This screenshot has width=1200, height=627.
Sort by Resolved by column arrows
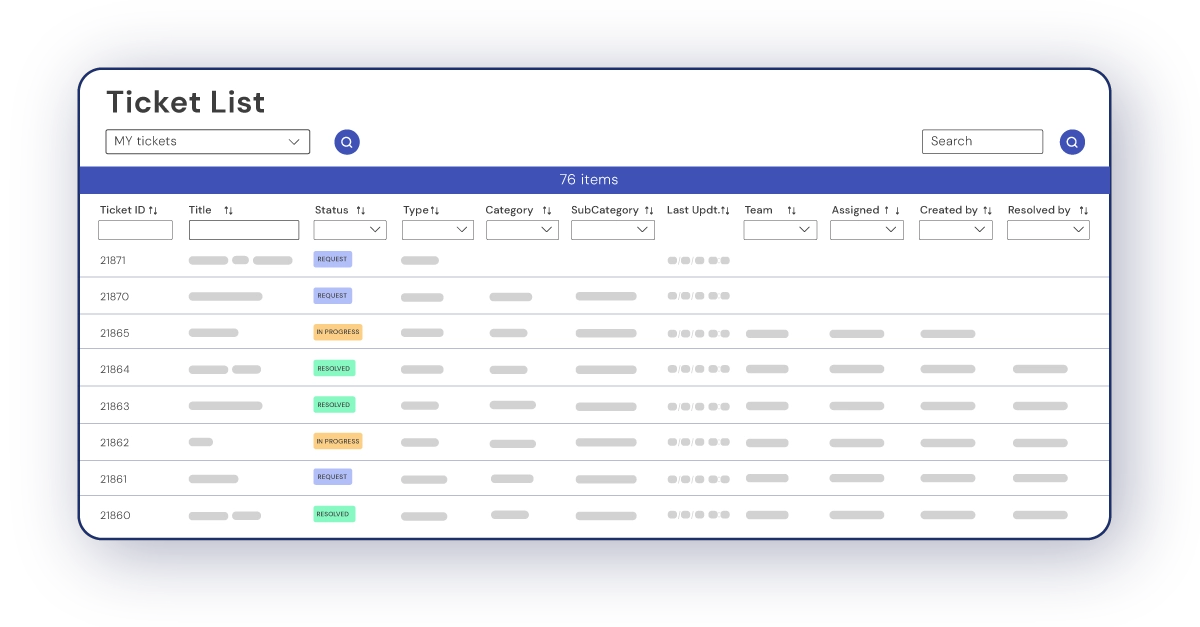[x=1084, y=211]
